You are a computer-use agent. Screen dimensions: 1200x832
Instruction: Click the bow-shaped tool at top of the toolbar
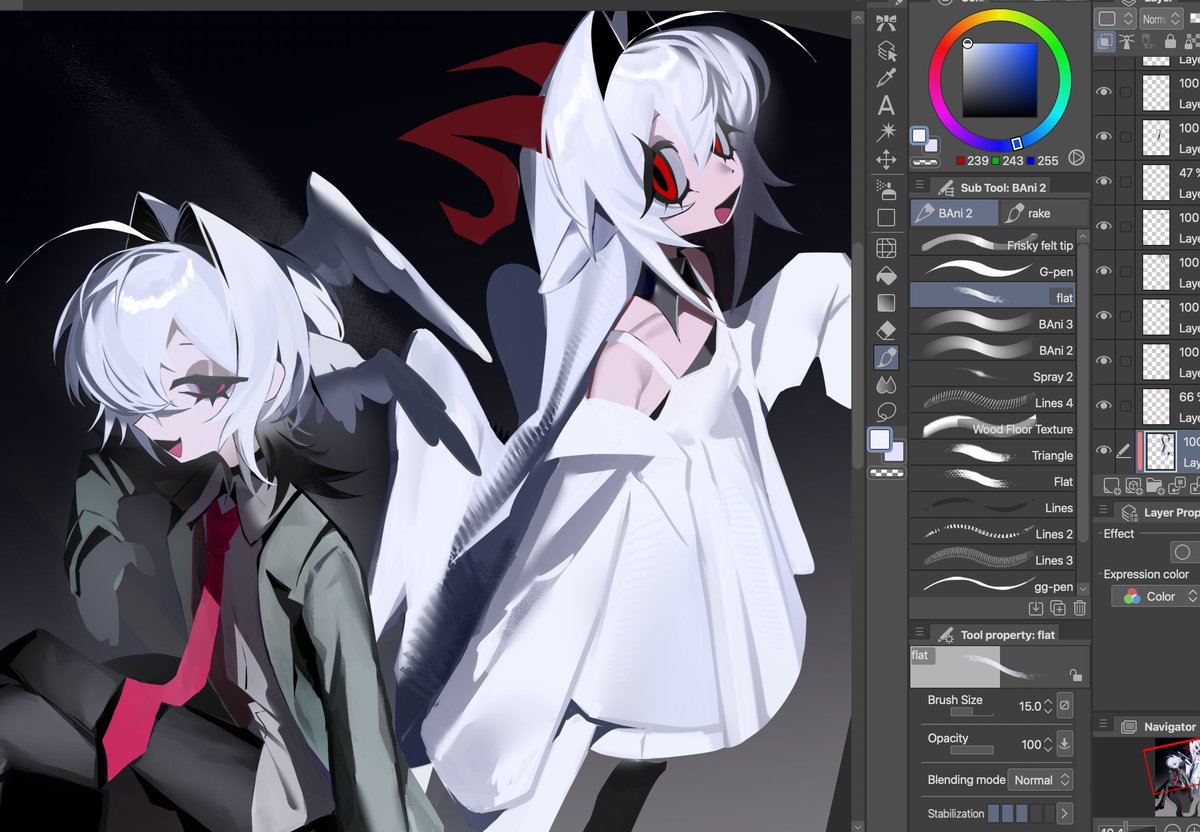click(x=886, y=24)
